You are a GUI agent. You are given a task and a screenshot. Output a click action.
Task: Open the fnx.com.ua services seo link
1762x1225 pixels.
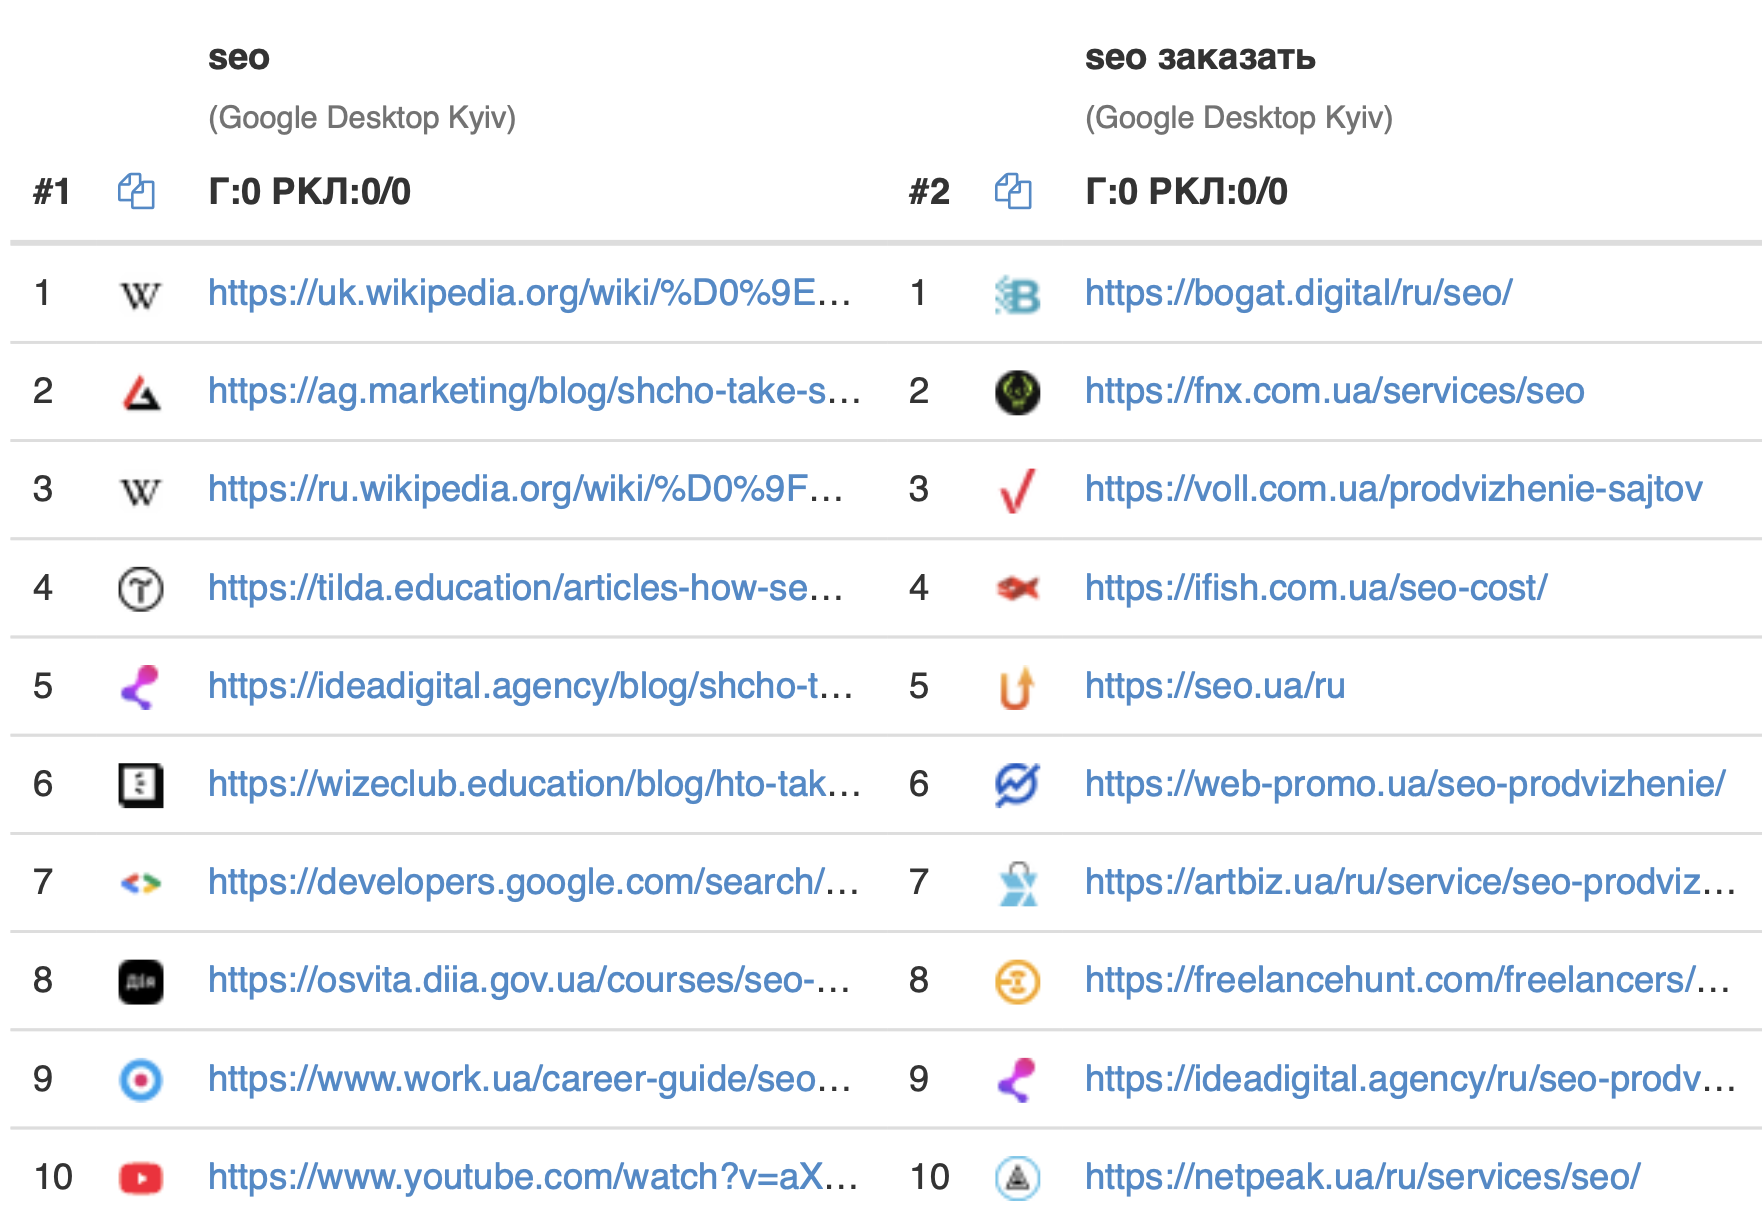[x=1334, y=391]
